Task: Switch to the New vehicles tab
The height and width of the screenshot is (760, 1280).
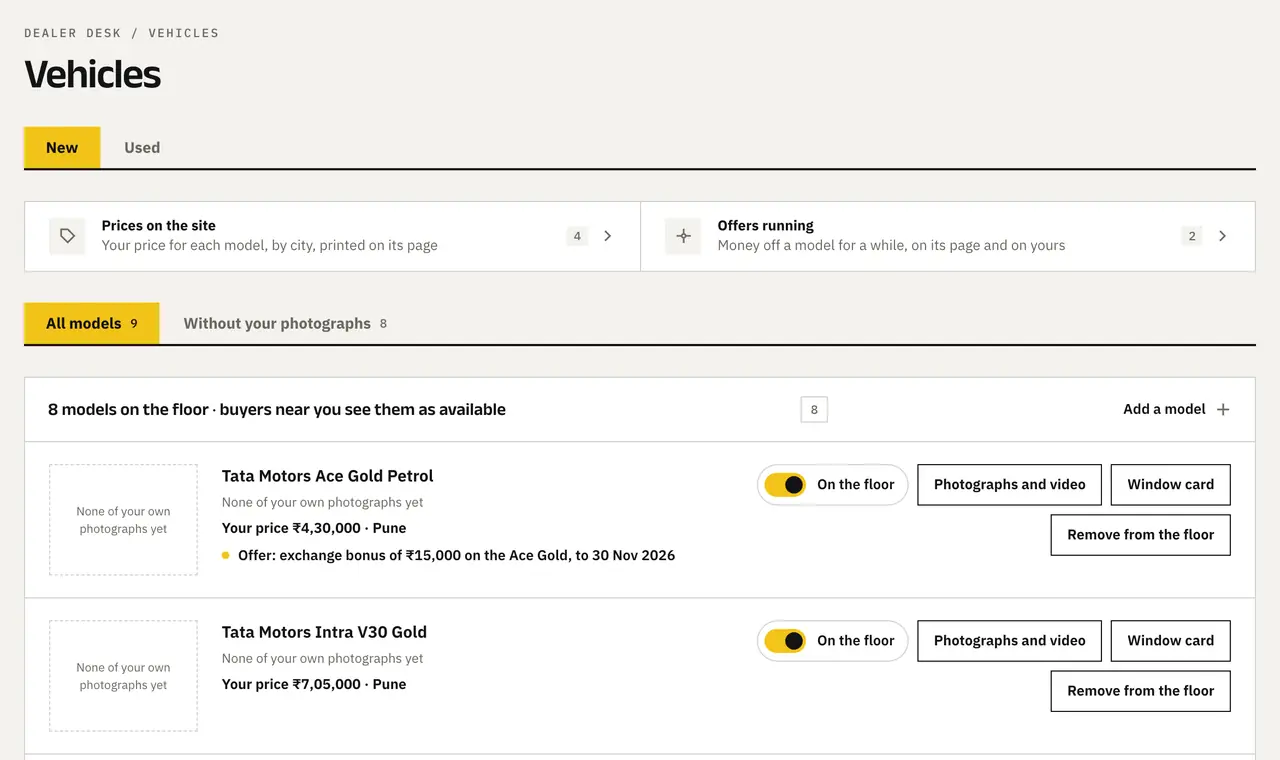Action: tap(62, 147)
